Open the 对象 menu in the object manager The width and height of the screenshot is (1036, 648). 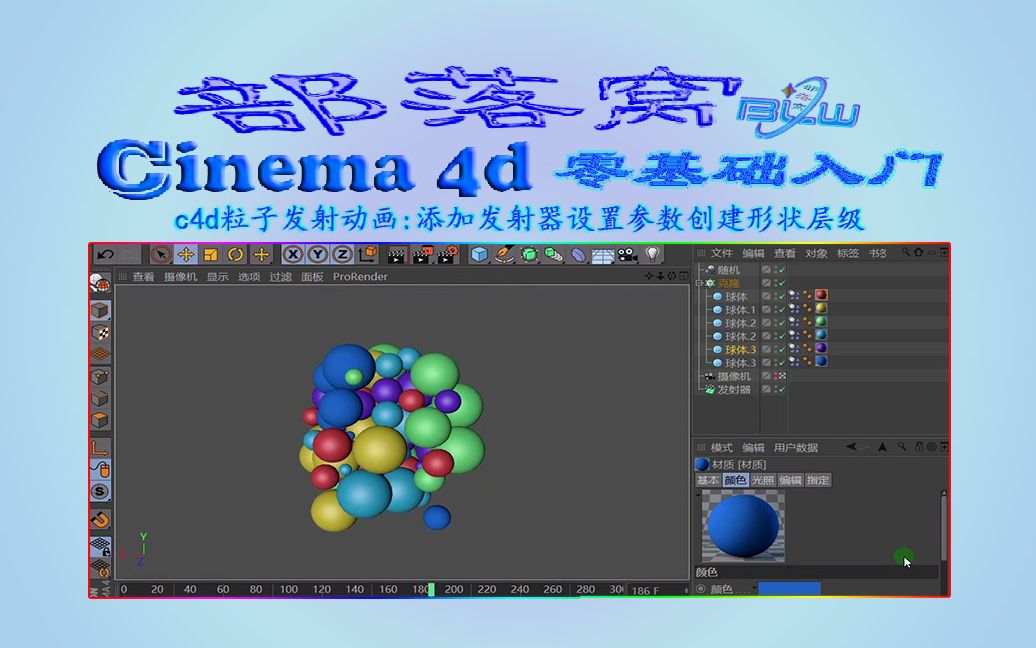pos(817,254)
